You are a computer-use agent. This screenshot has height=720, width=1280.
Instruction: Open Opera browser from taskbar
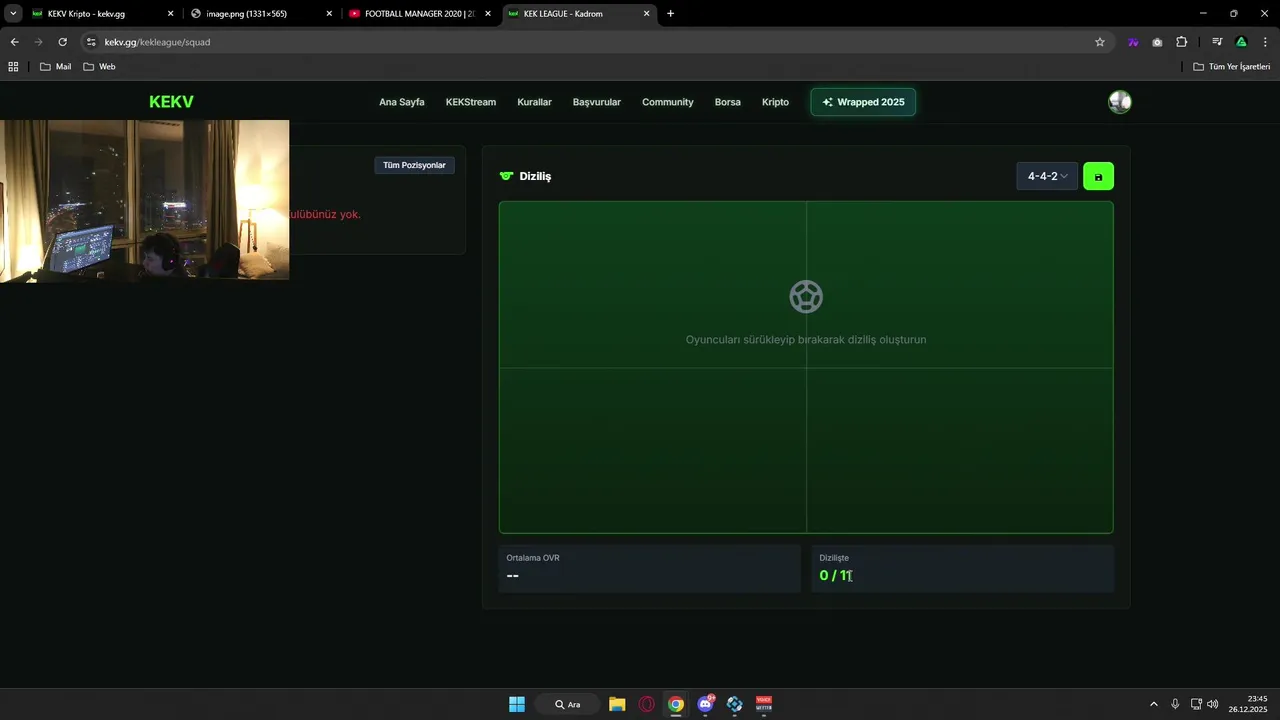(x=647, y=704)
